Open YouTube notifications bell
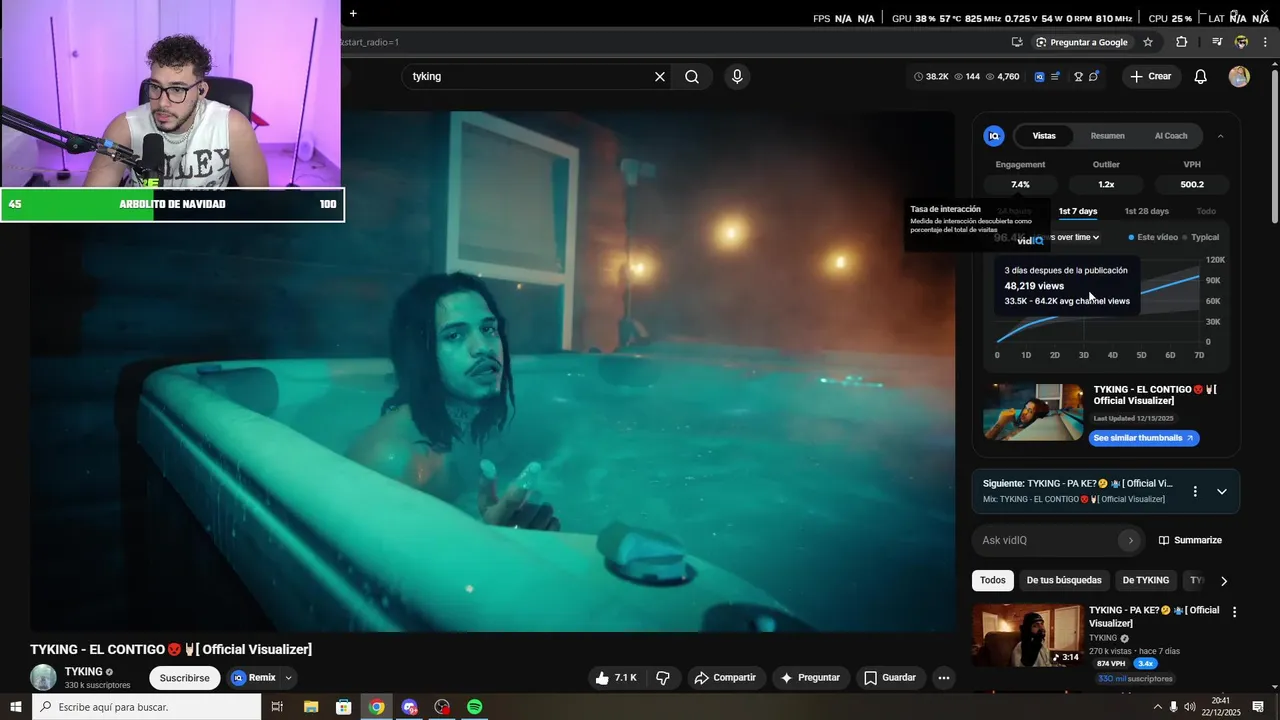The width and height of the screenshot is (1280, 720). pos(1201,77)
